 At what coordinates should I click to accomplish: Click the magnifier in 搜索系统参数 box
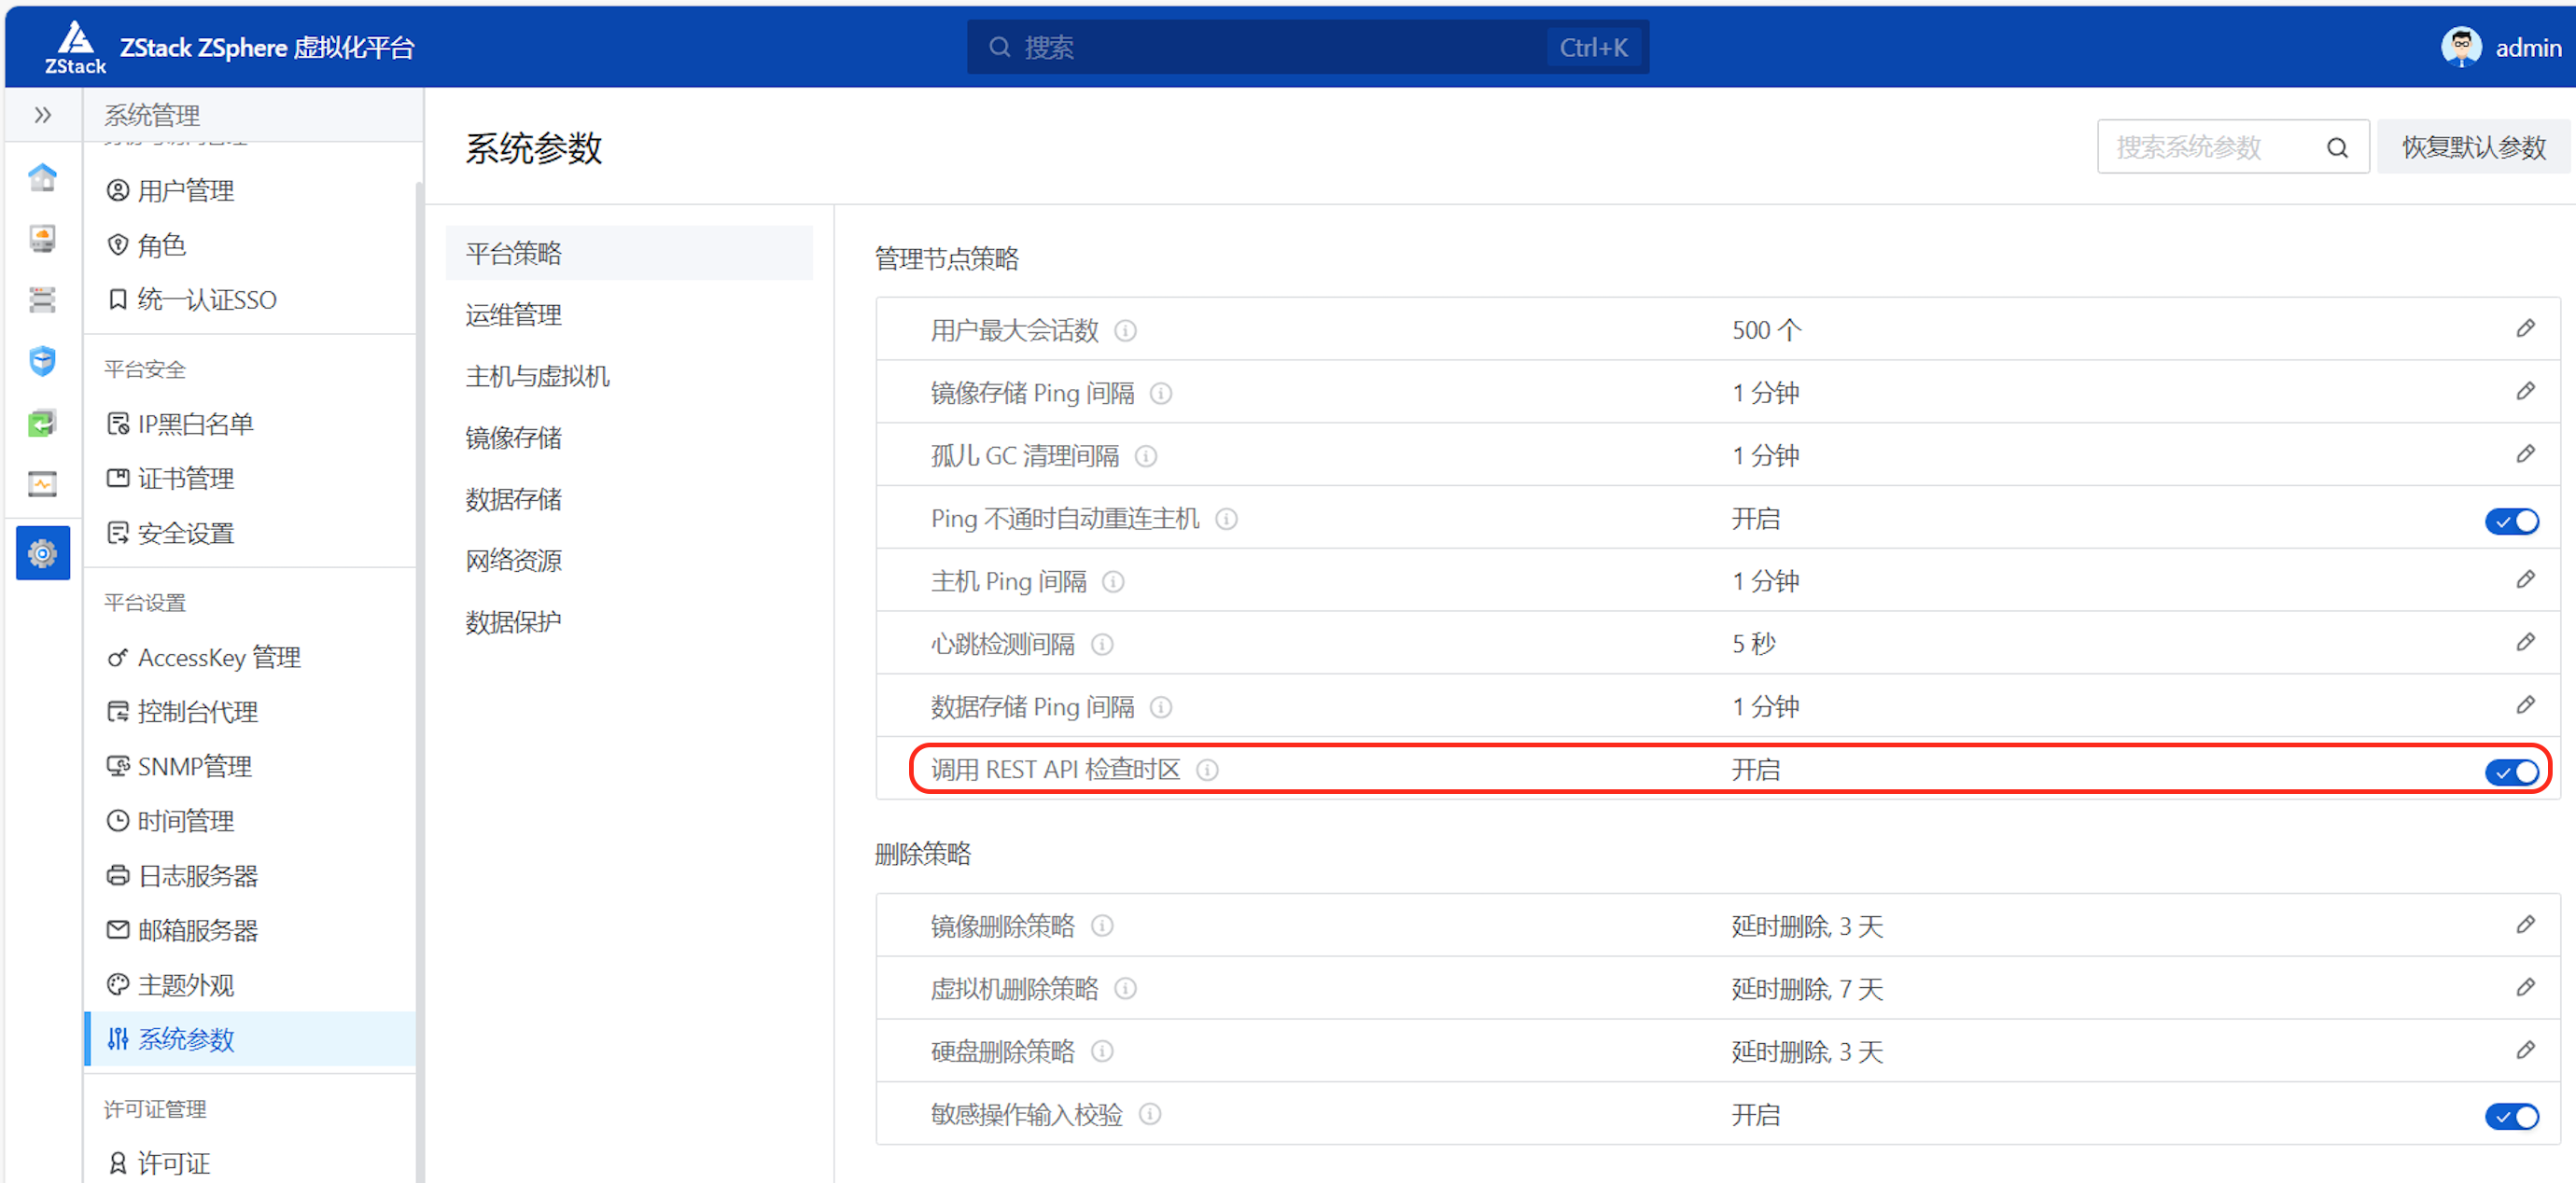point(2336,146)
